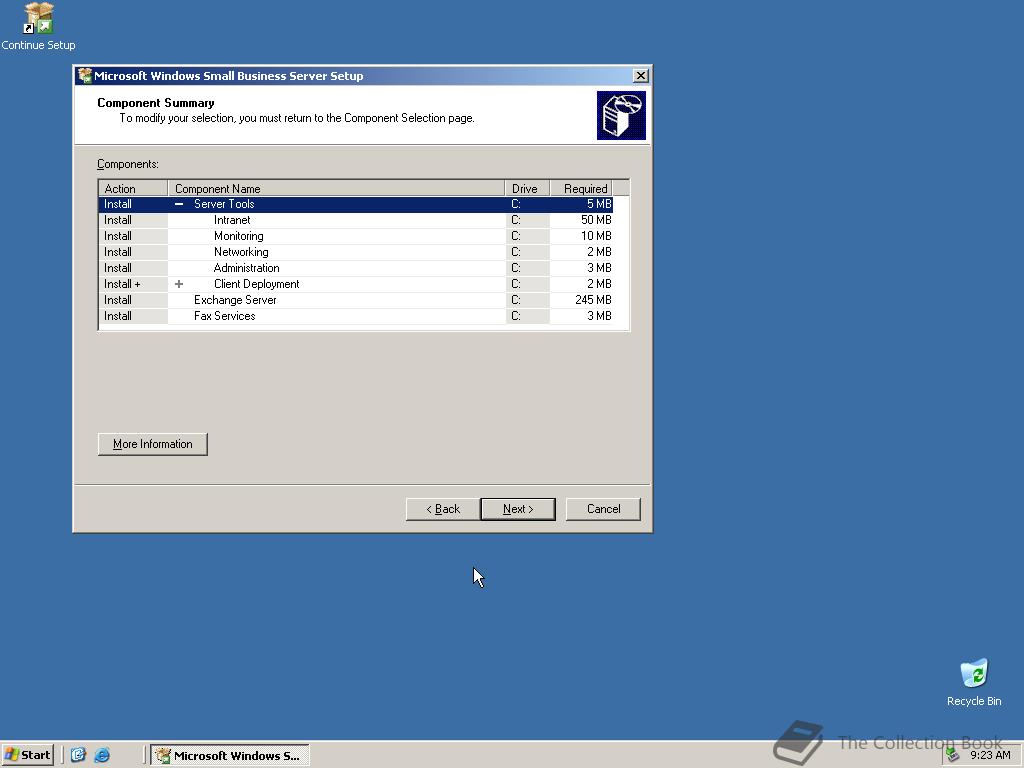Click the Required column header

click(x=581, y=189)
